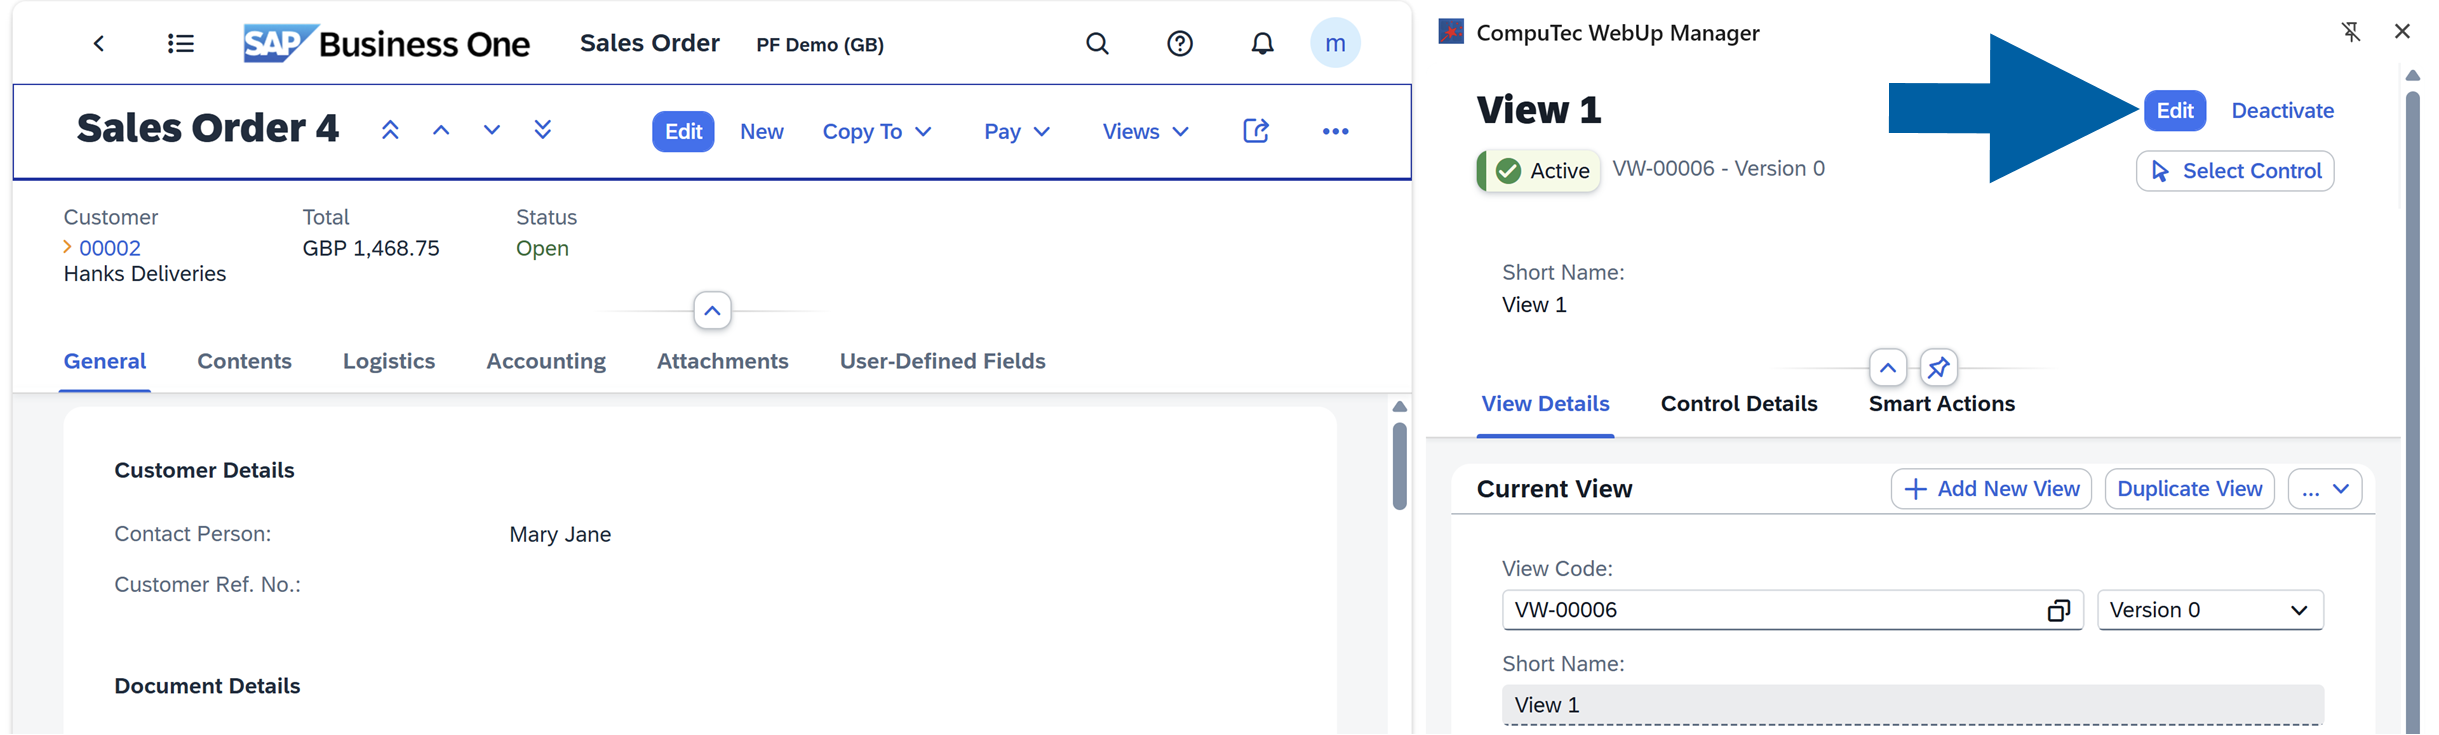Collapse the Sales Order header section
The width and height of the screenshot is (2439, 735).
pyautogui.click(x=712, y=311)
